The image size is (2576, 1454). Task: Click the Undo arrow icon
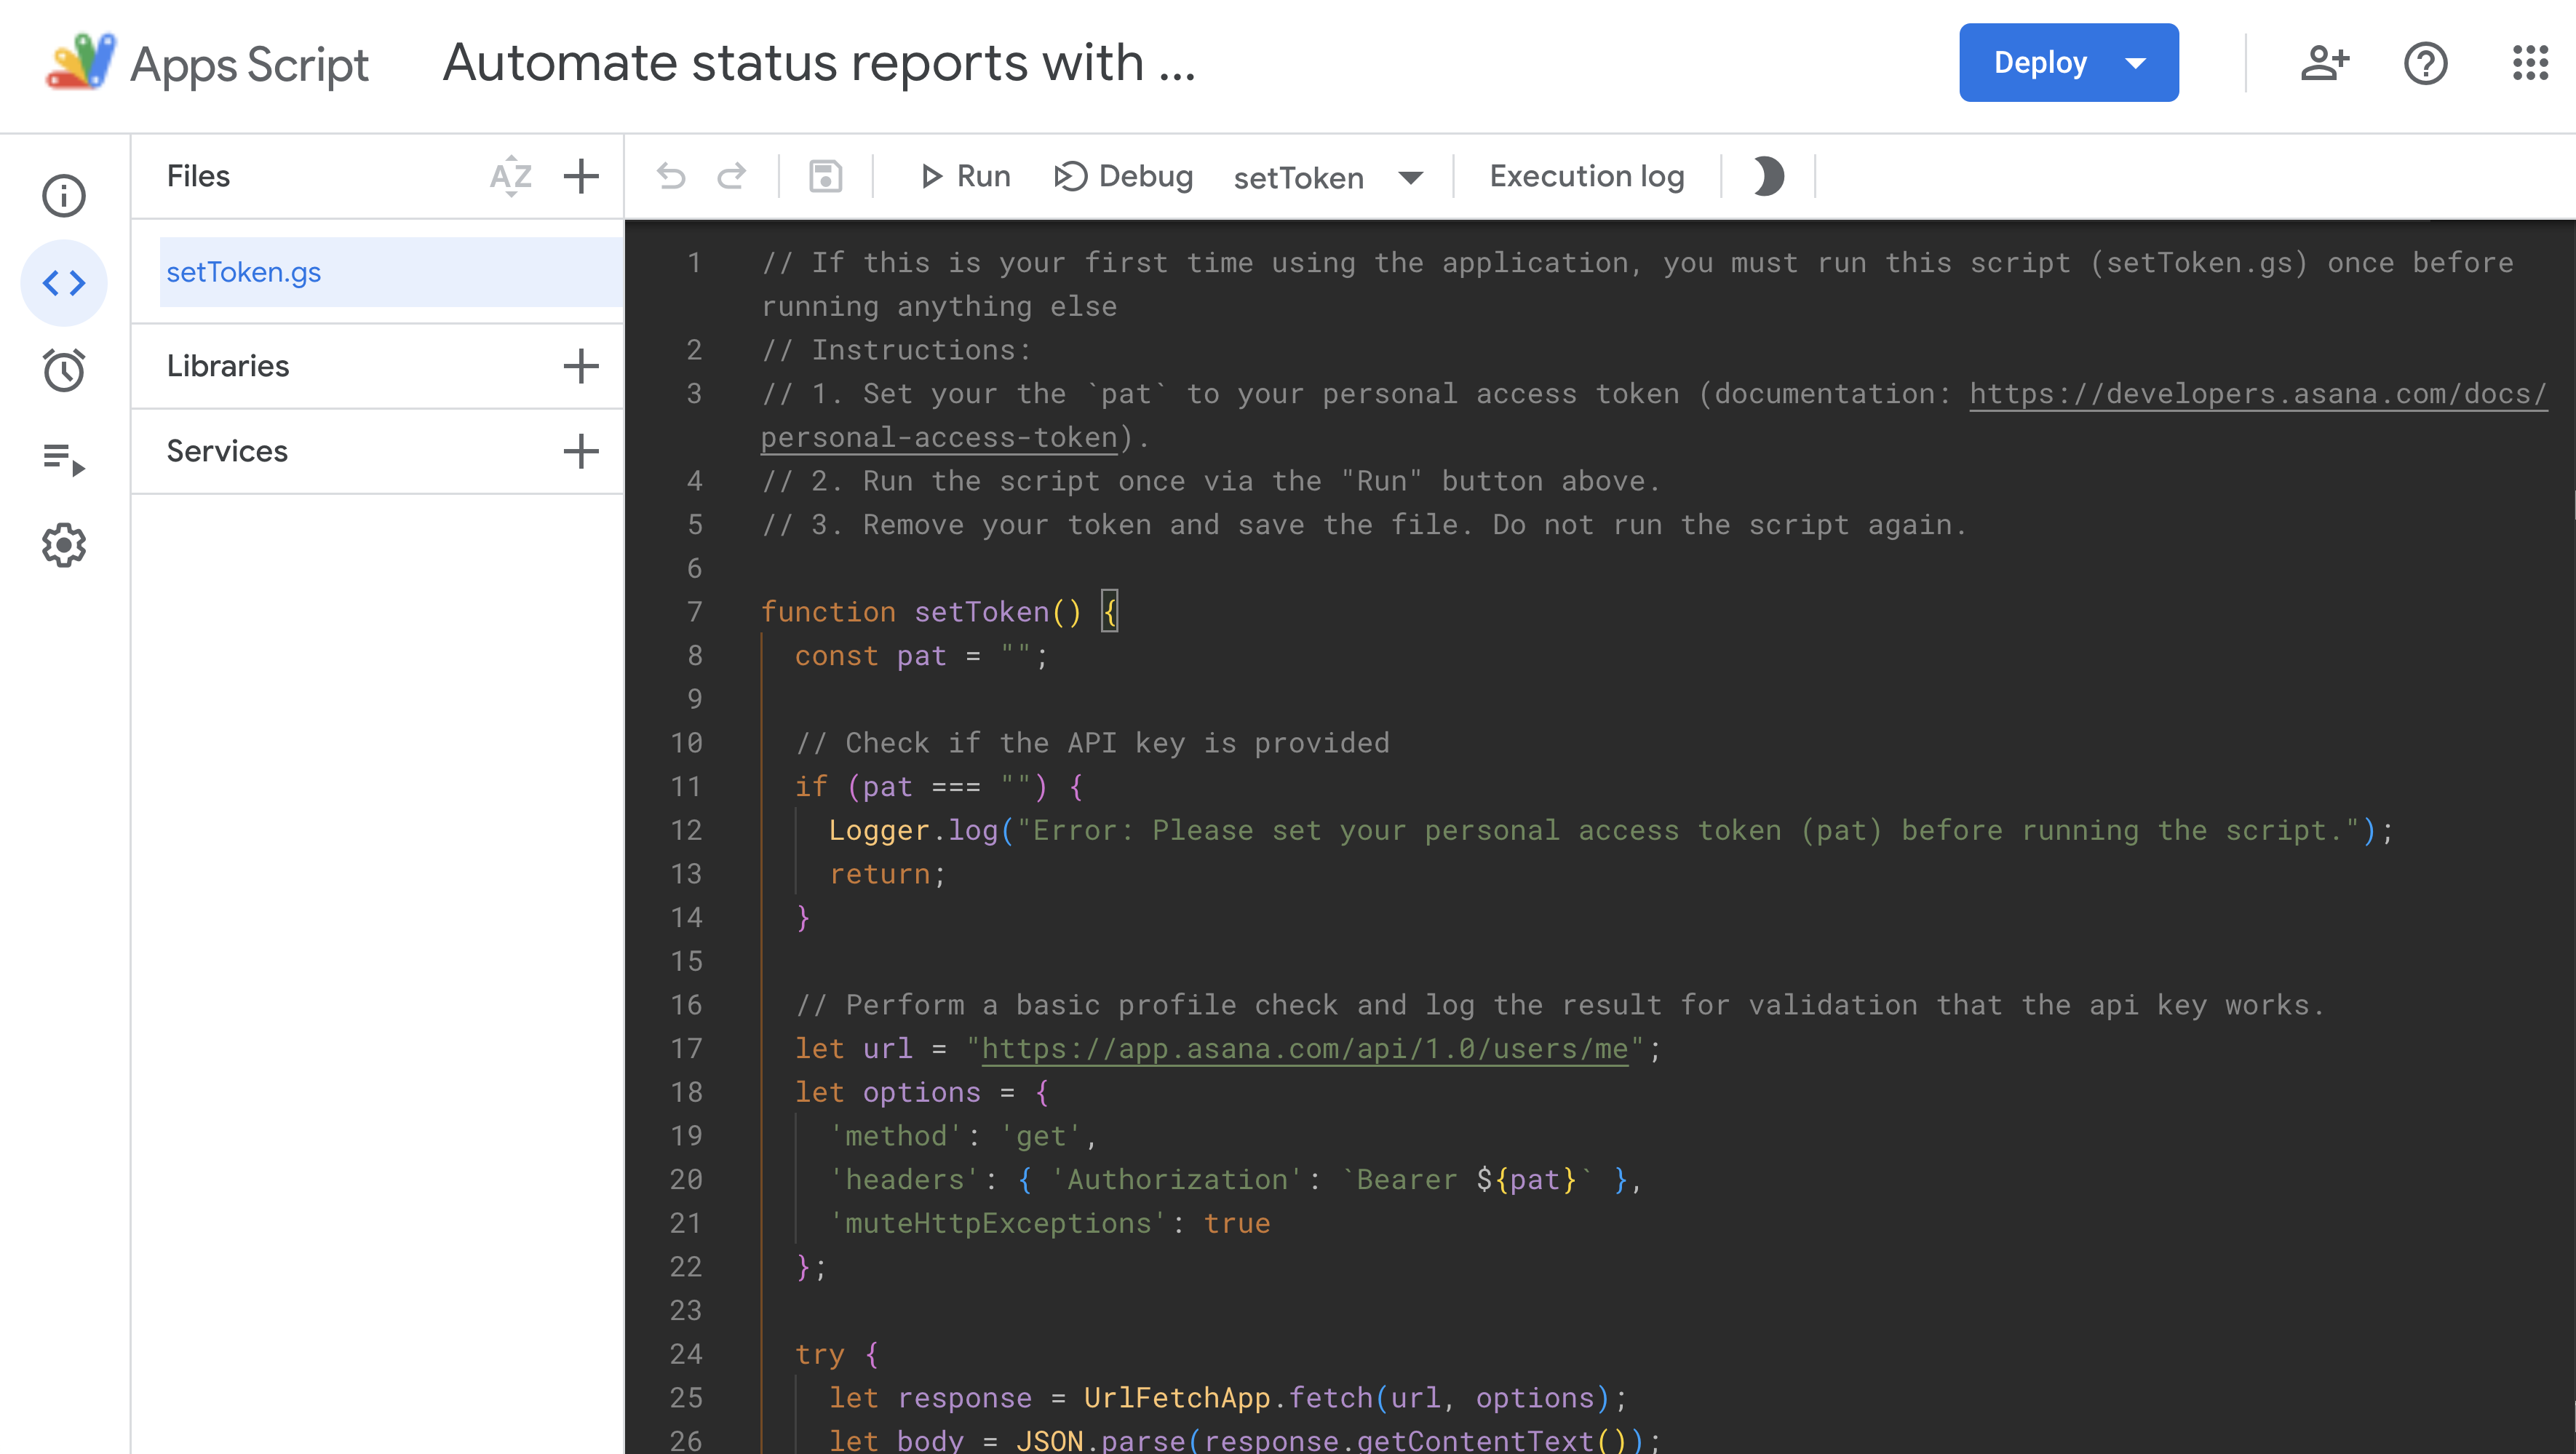[672, 175]
